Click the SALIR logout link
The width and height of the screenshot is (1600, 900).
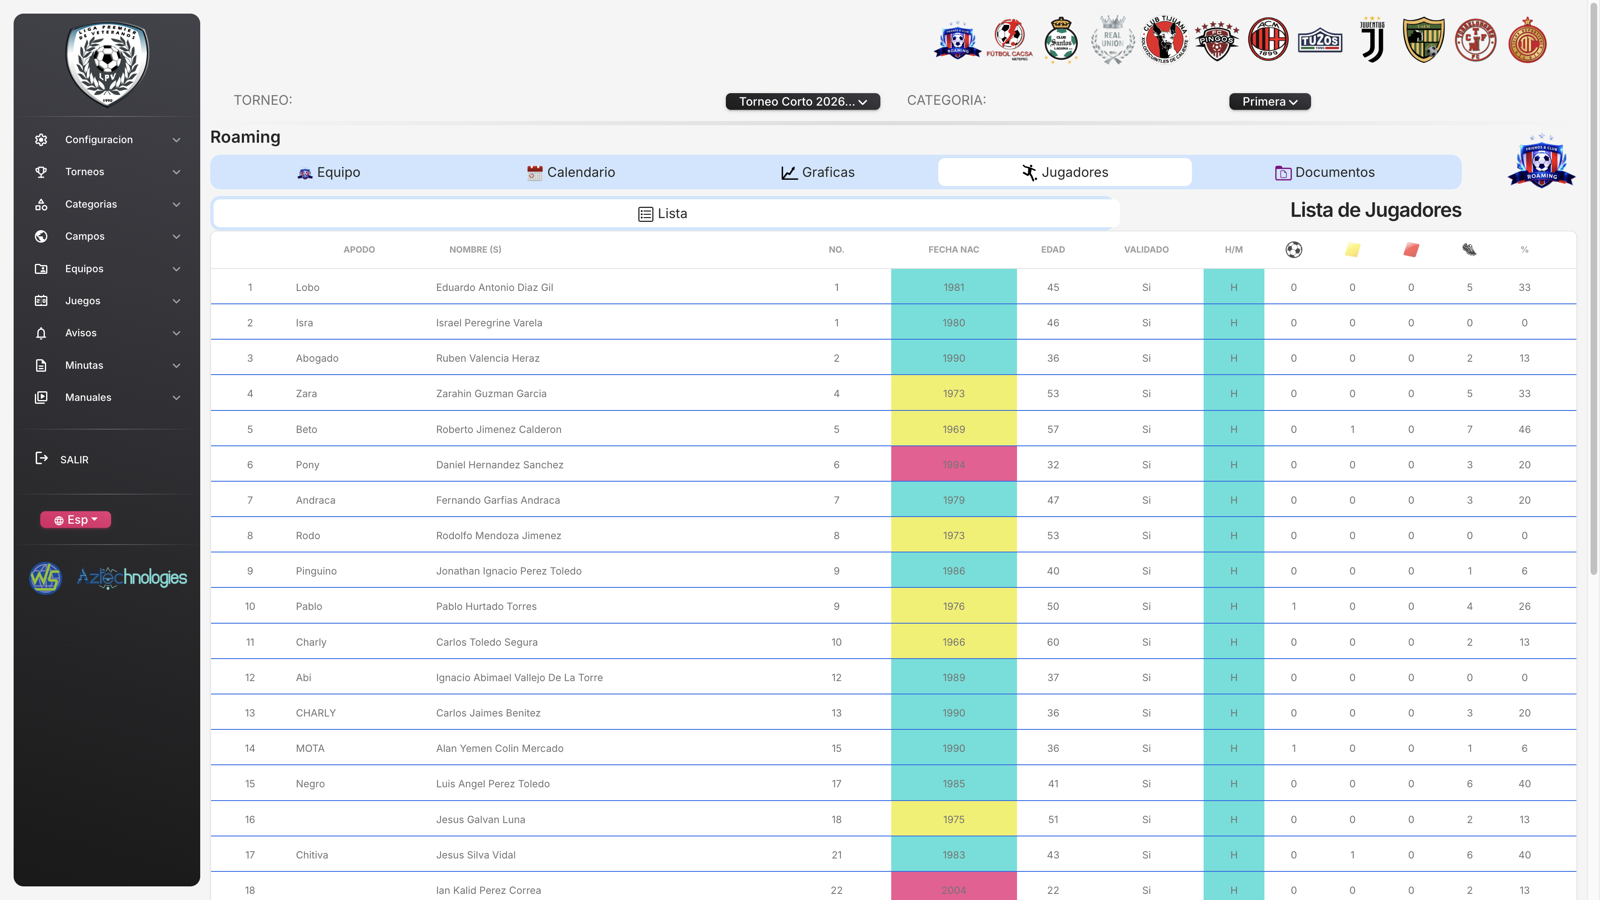tap(74, 460)
